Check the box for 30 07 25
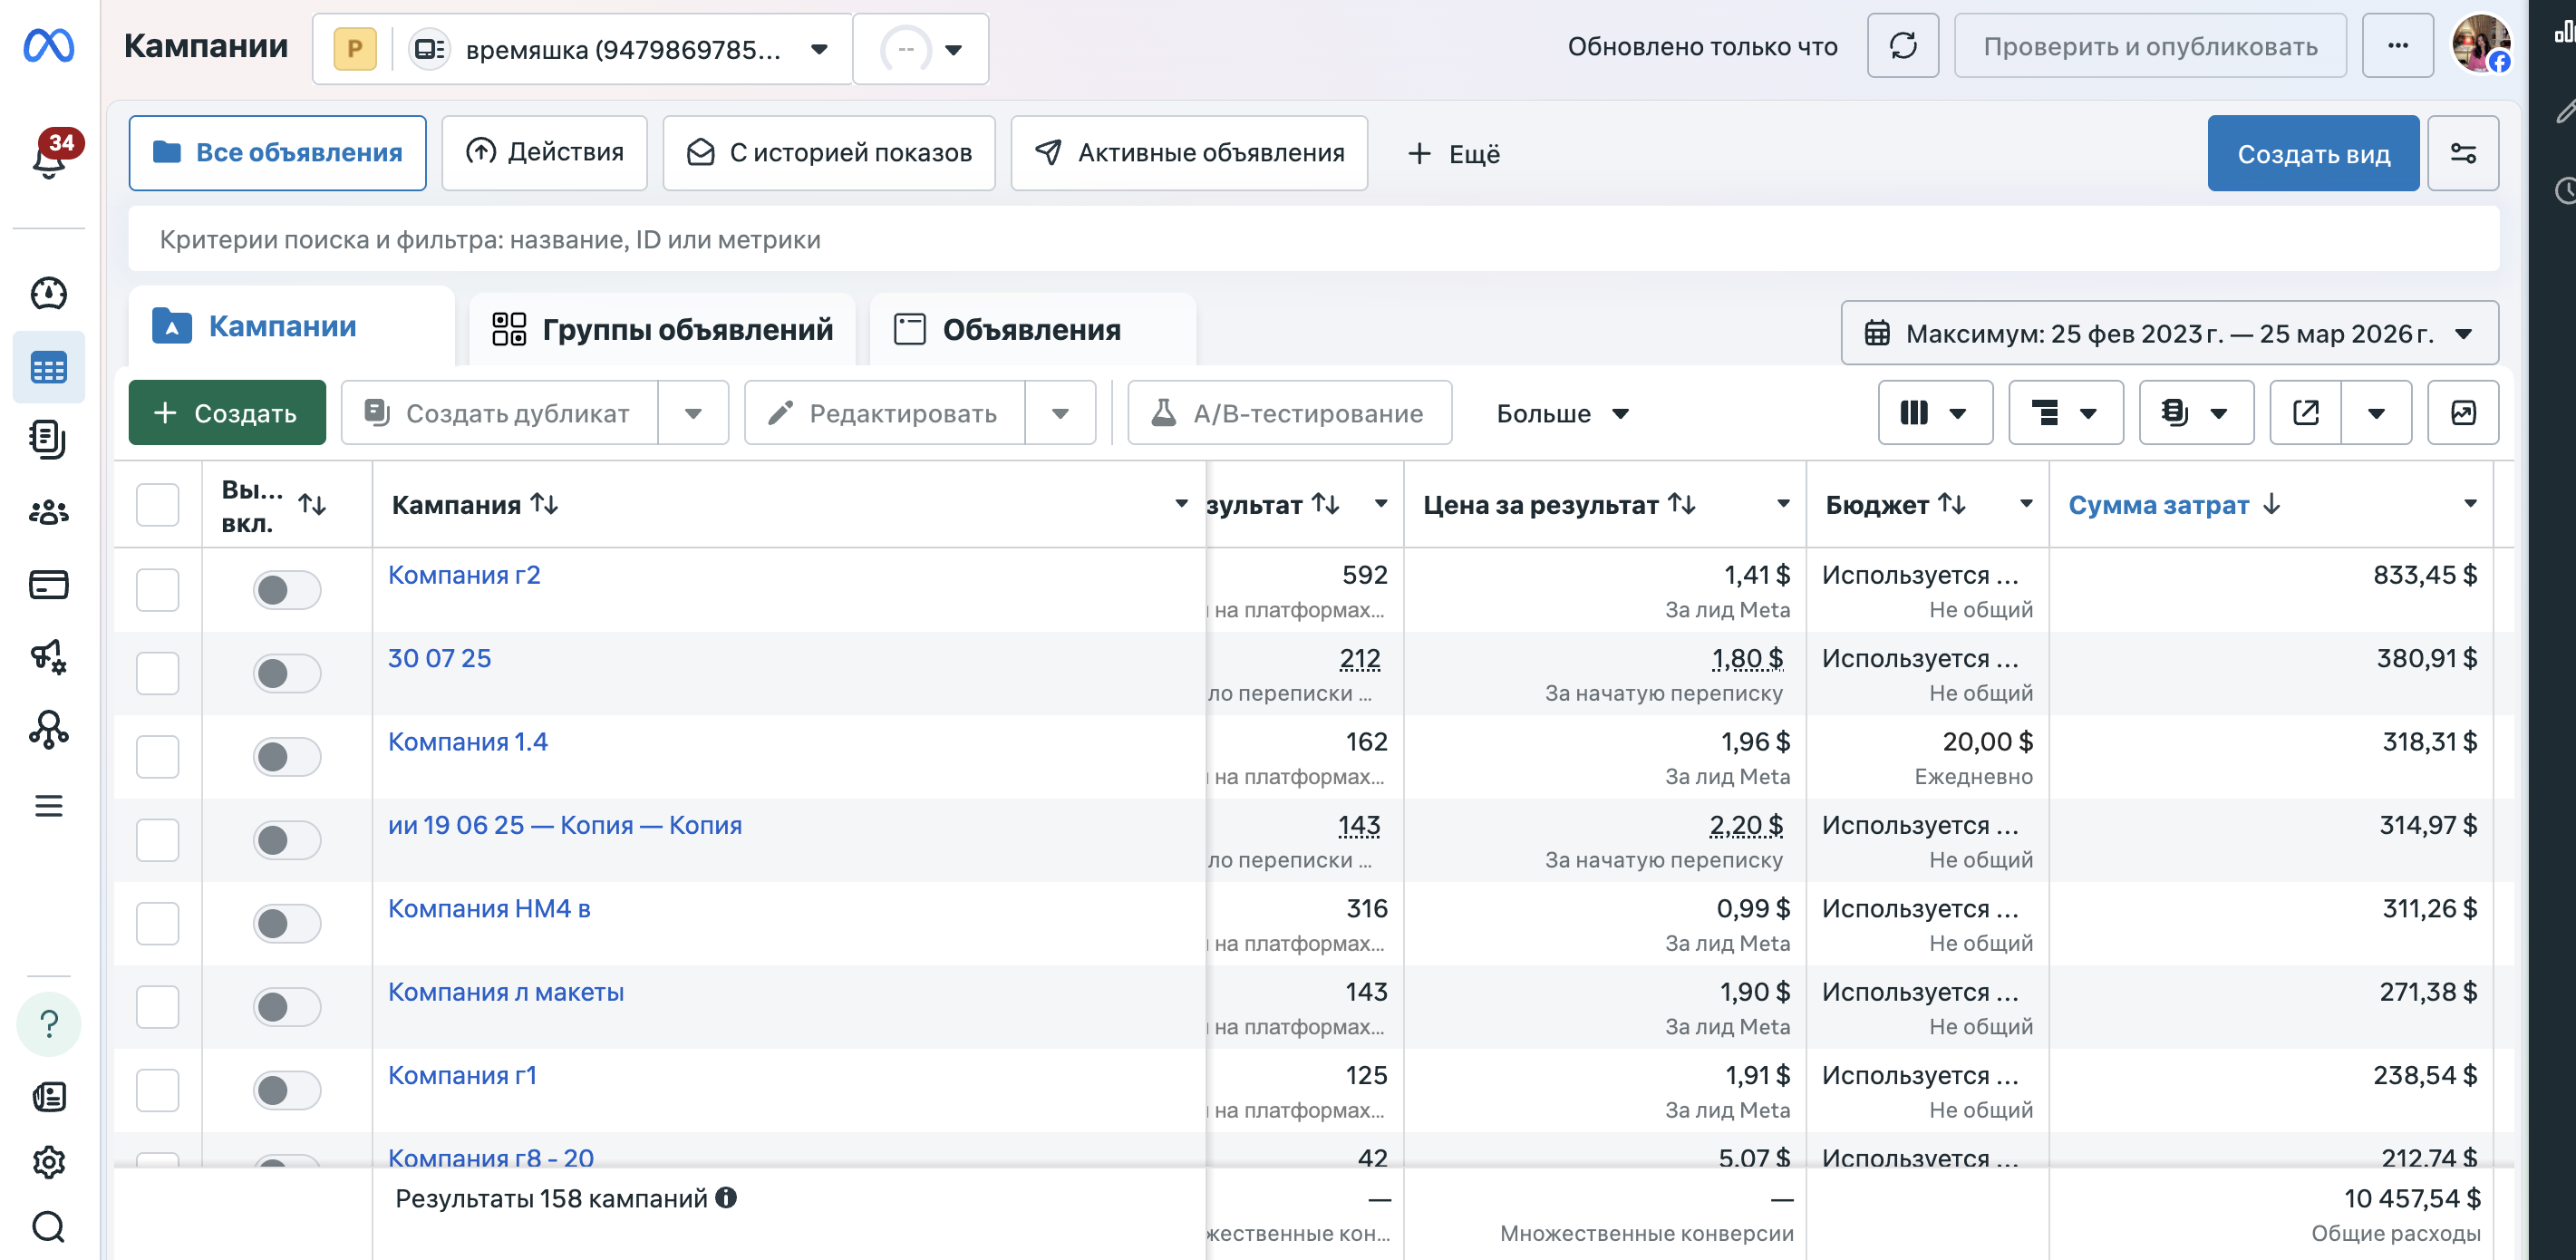The height and width of the screenshot is (1260, 2576). click(x=157, y=673)
